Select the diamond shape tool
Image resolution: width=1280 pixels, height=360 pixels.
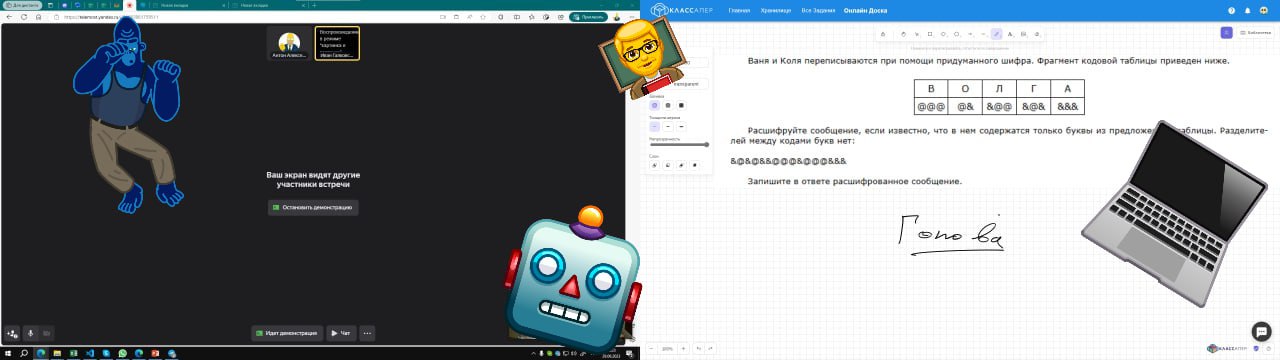943,34
